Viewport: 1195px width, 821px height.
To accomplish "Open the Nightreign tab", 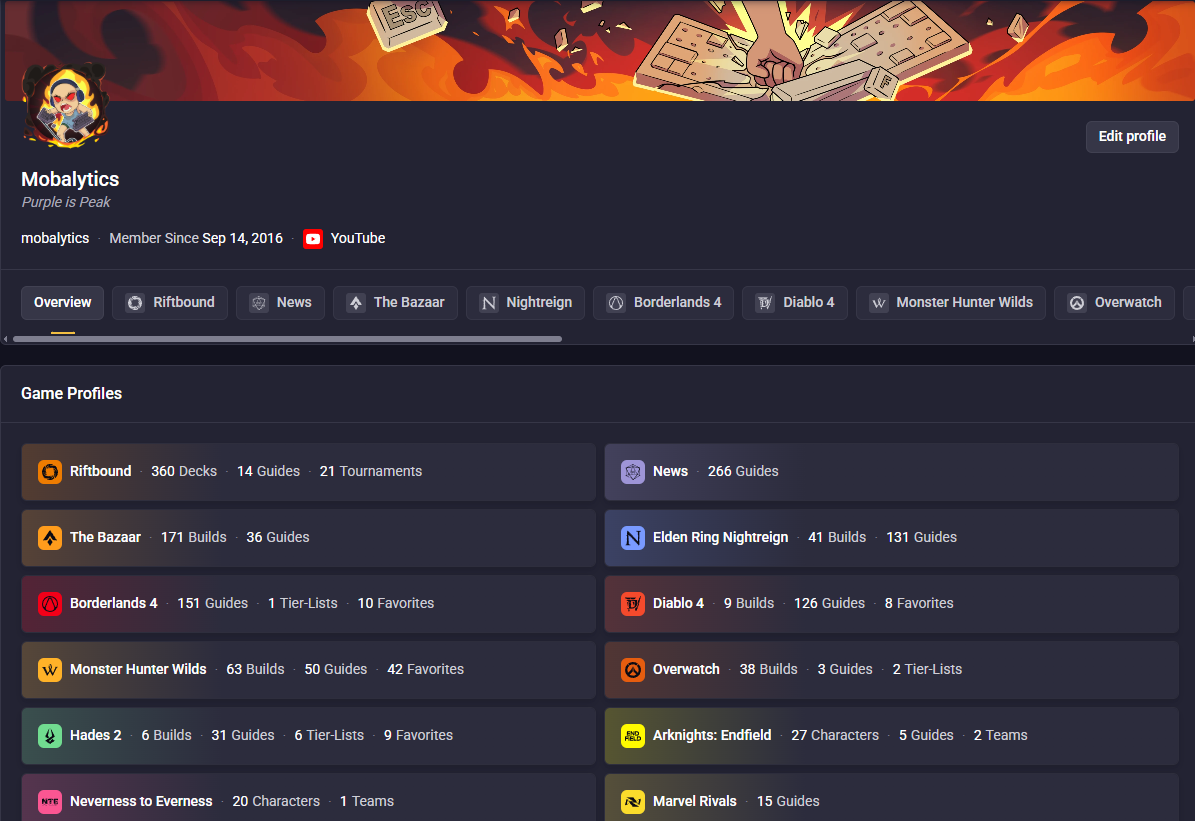I will 525,303.
